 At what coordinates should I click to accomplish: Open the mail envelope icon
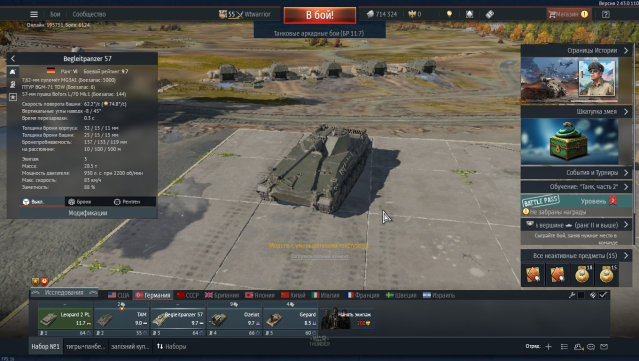(604, 347)
